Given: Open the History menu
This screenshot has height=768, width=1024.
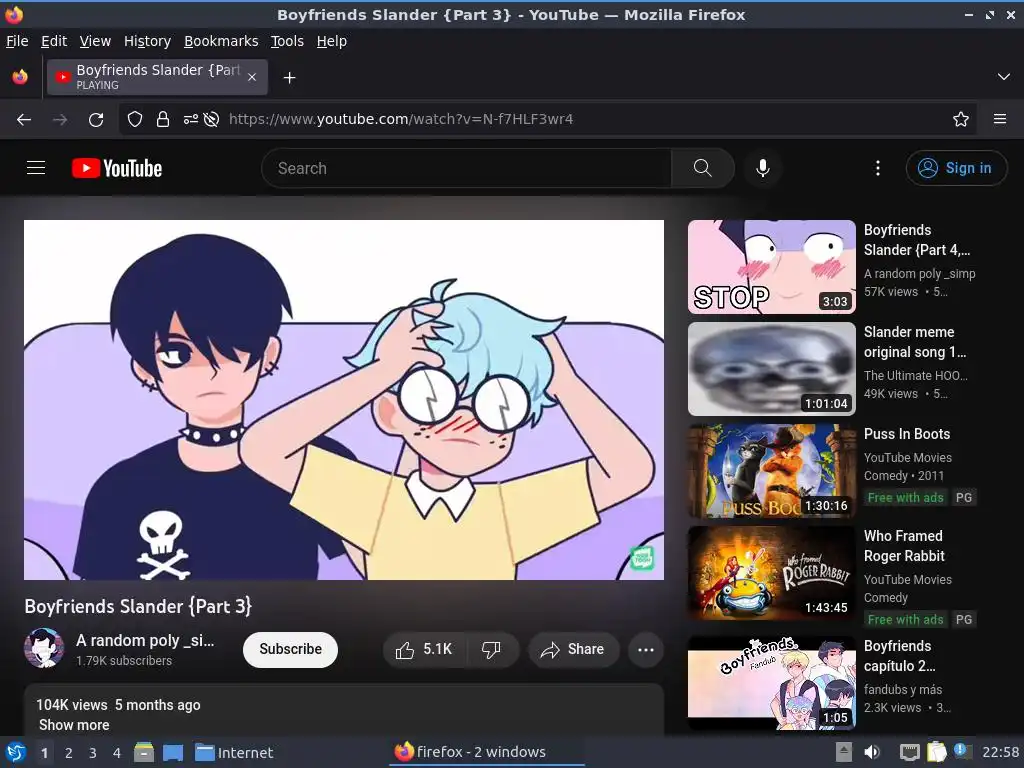Looking at the screenshot, I should pos(148,41).
